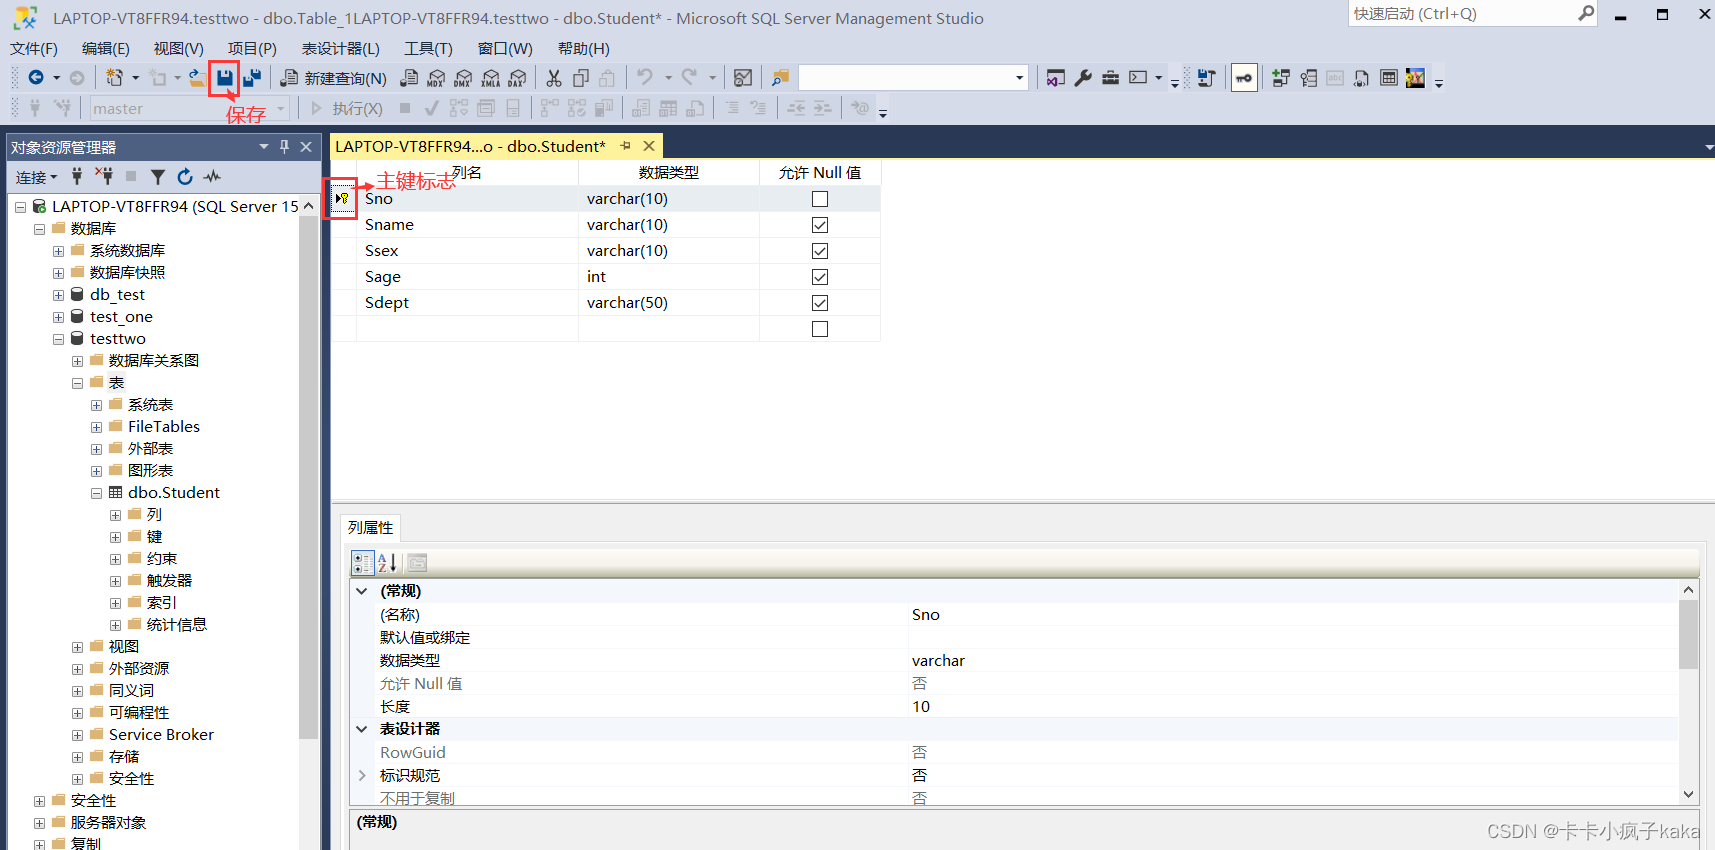The width and height of the screenshot is (1715, 850).
Task: Click the Filter icon in Object Explorer
Action: pyautogui.click(x=158, y=177)
